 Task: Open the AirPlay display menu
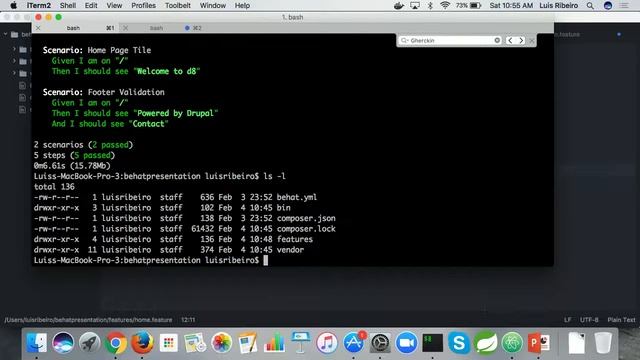tap(415, 5)
